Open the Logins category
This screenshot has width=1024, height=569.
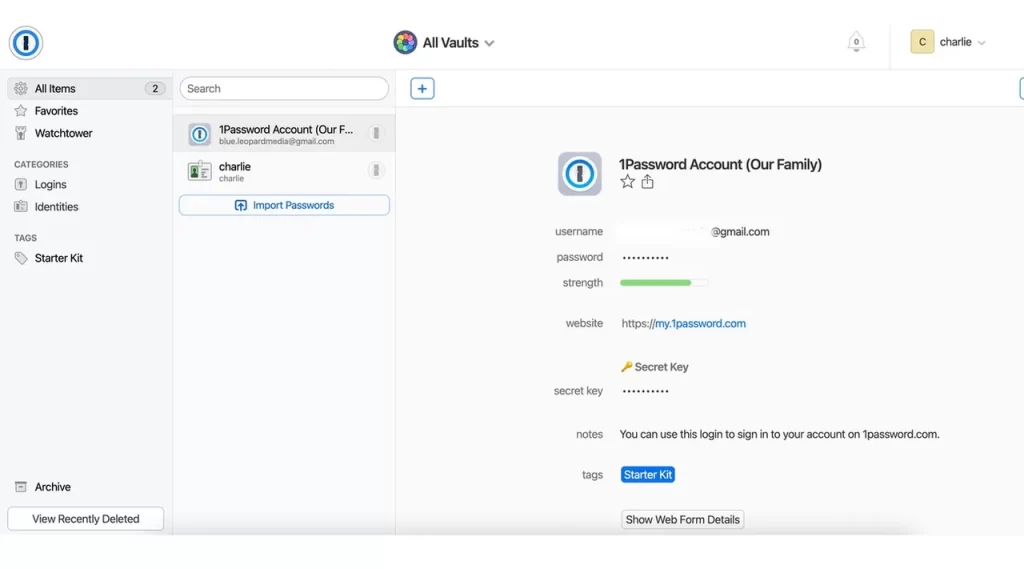pyautogui.click(x=50, y=184)
